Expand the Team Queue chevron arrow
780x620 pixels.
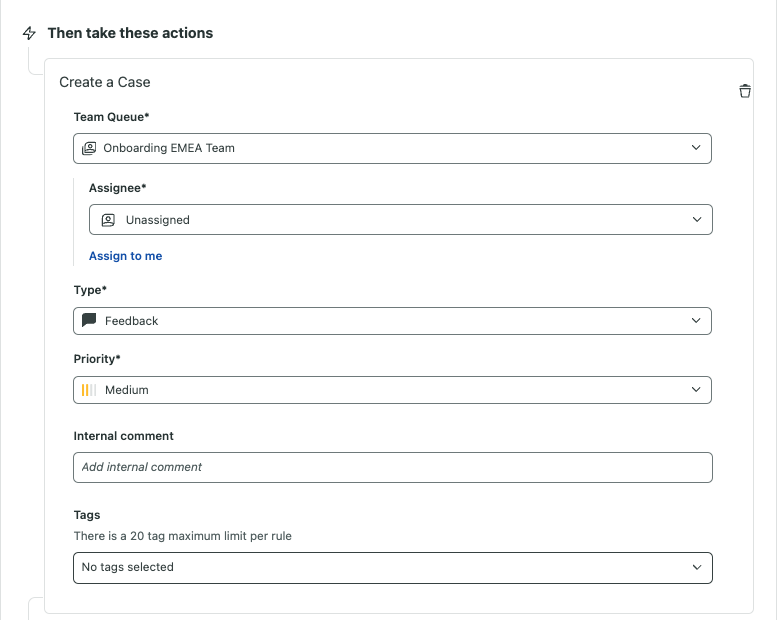click(x=696, y=148)
